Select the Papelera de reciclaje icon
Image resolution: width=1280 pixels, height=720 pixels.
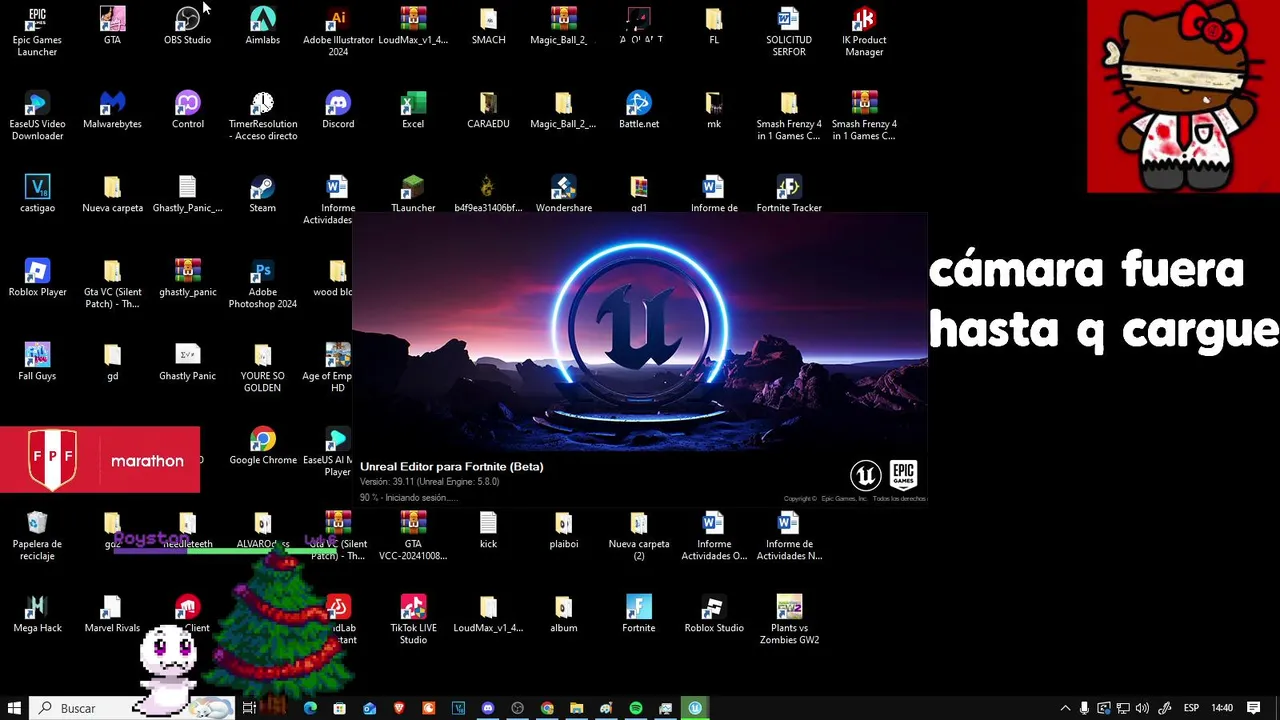pos(37,535)
